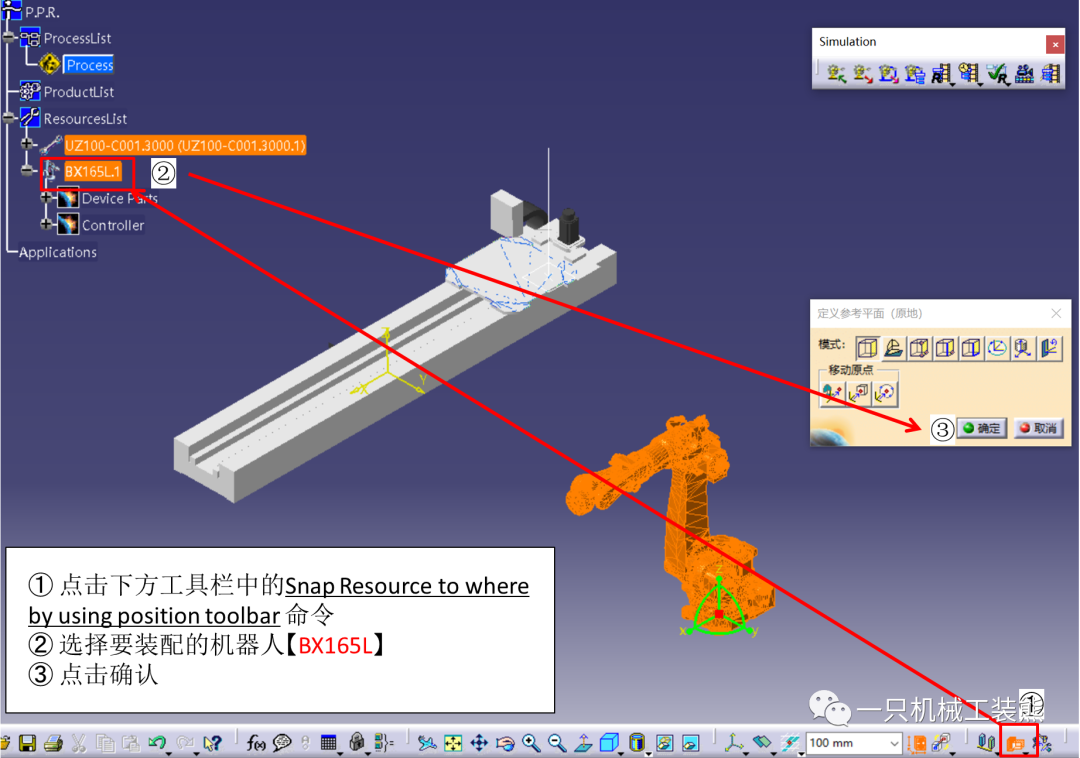Click the axis system icon
This screenshot has height=758, width=1080.
[734, 742]
